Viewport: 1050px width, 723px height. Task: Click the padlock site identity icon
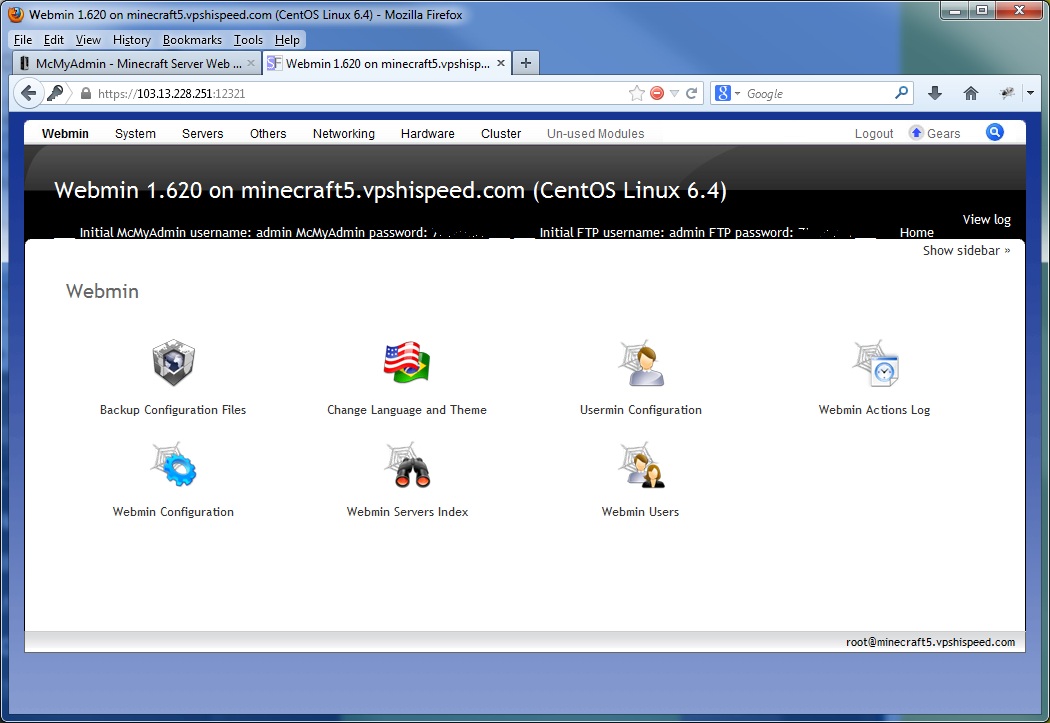(x=86, y=94)
